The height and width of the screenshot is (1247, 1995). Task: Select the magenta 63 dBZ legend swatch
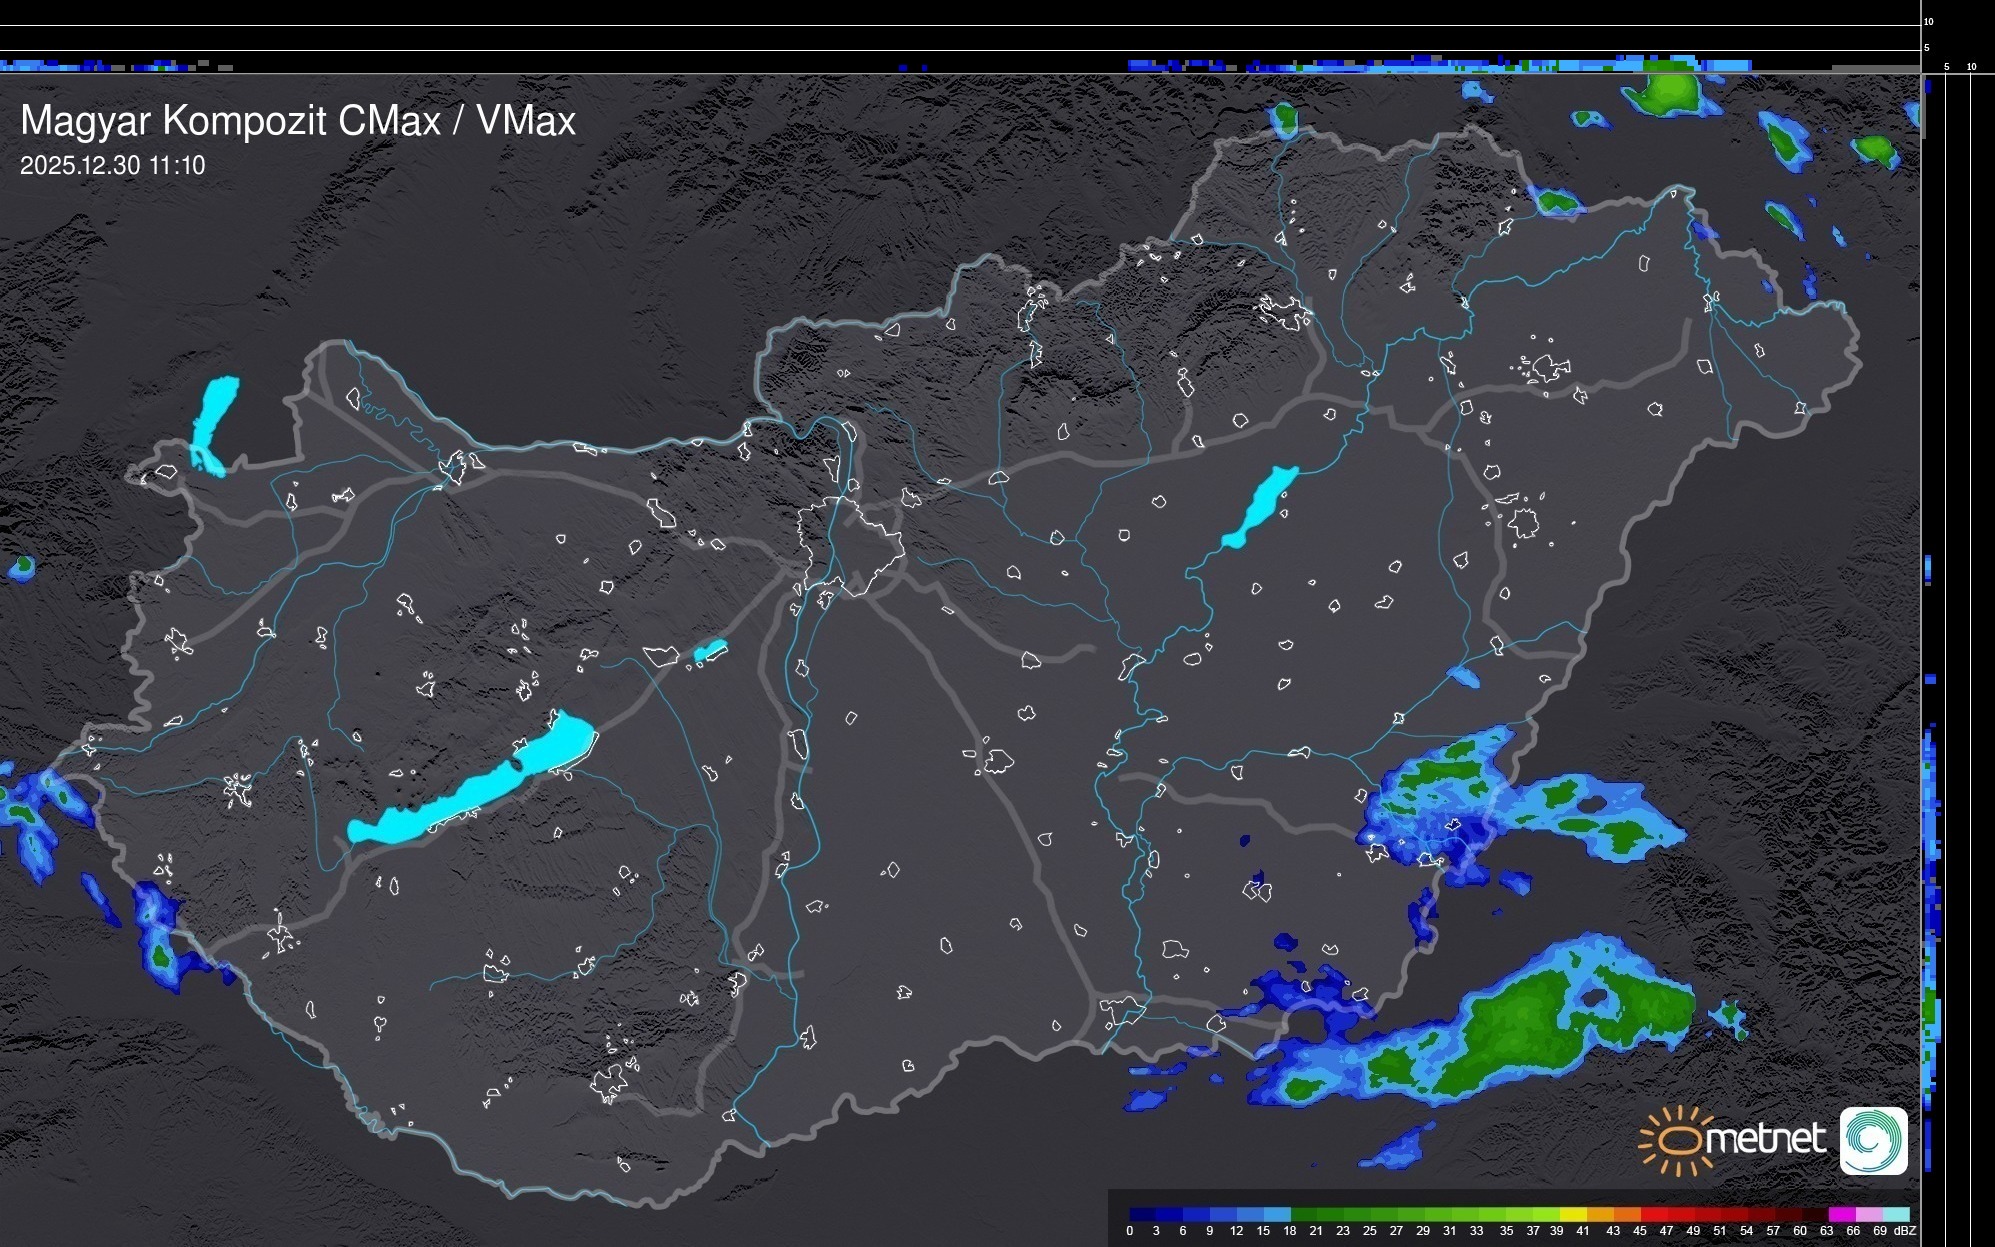(1841, 1214)
